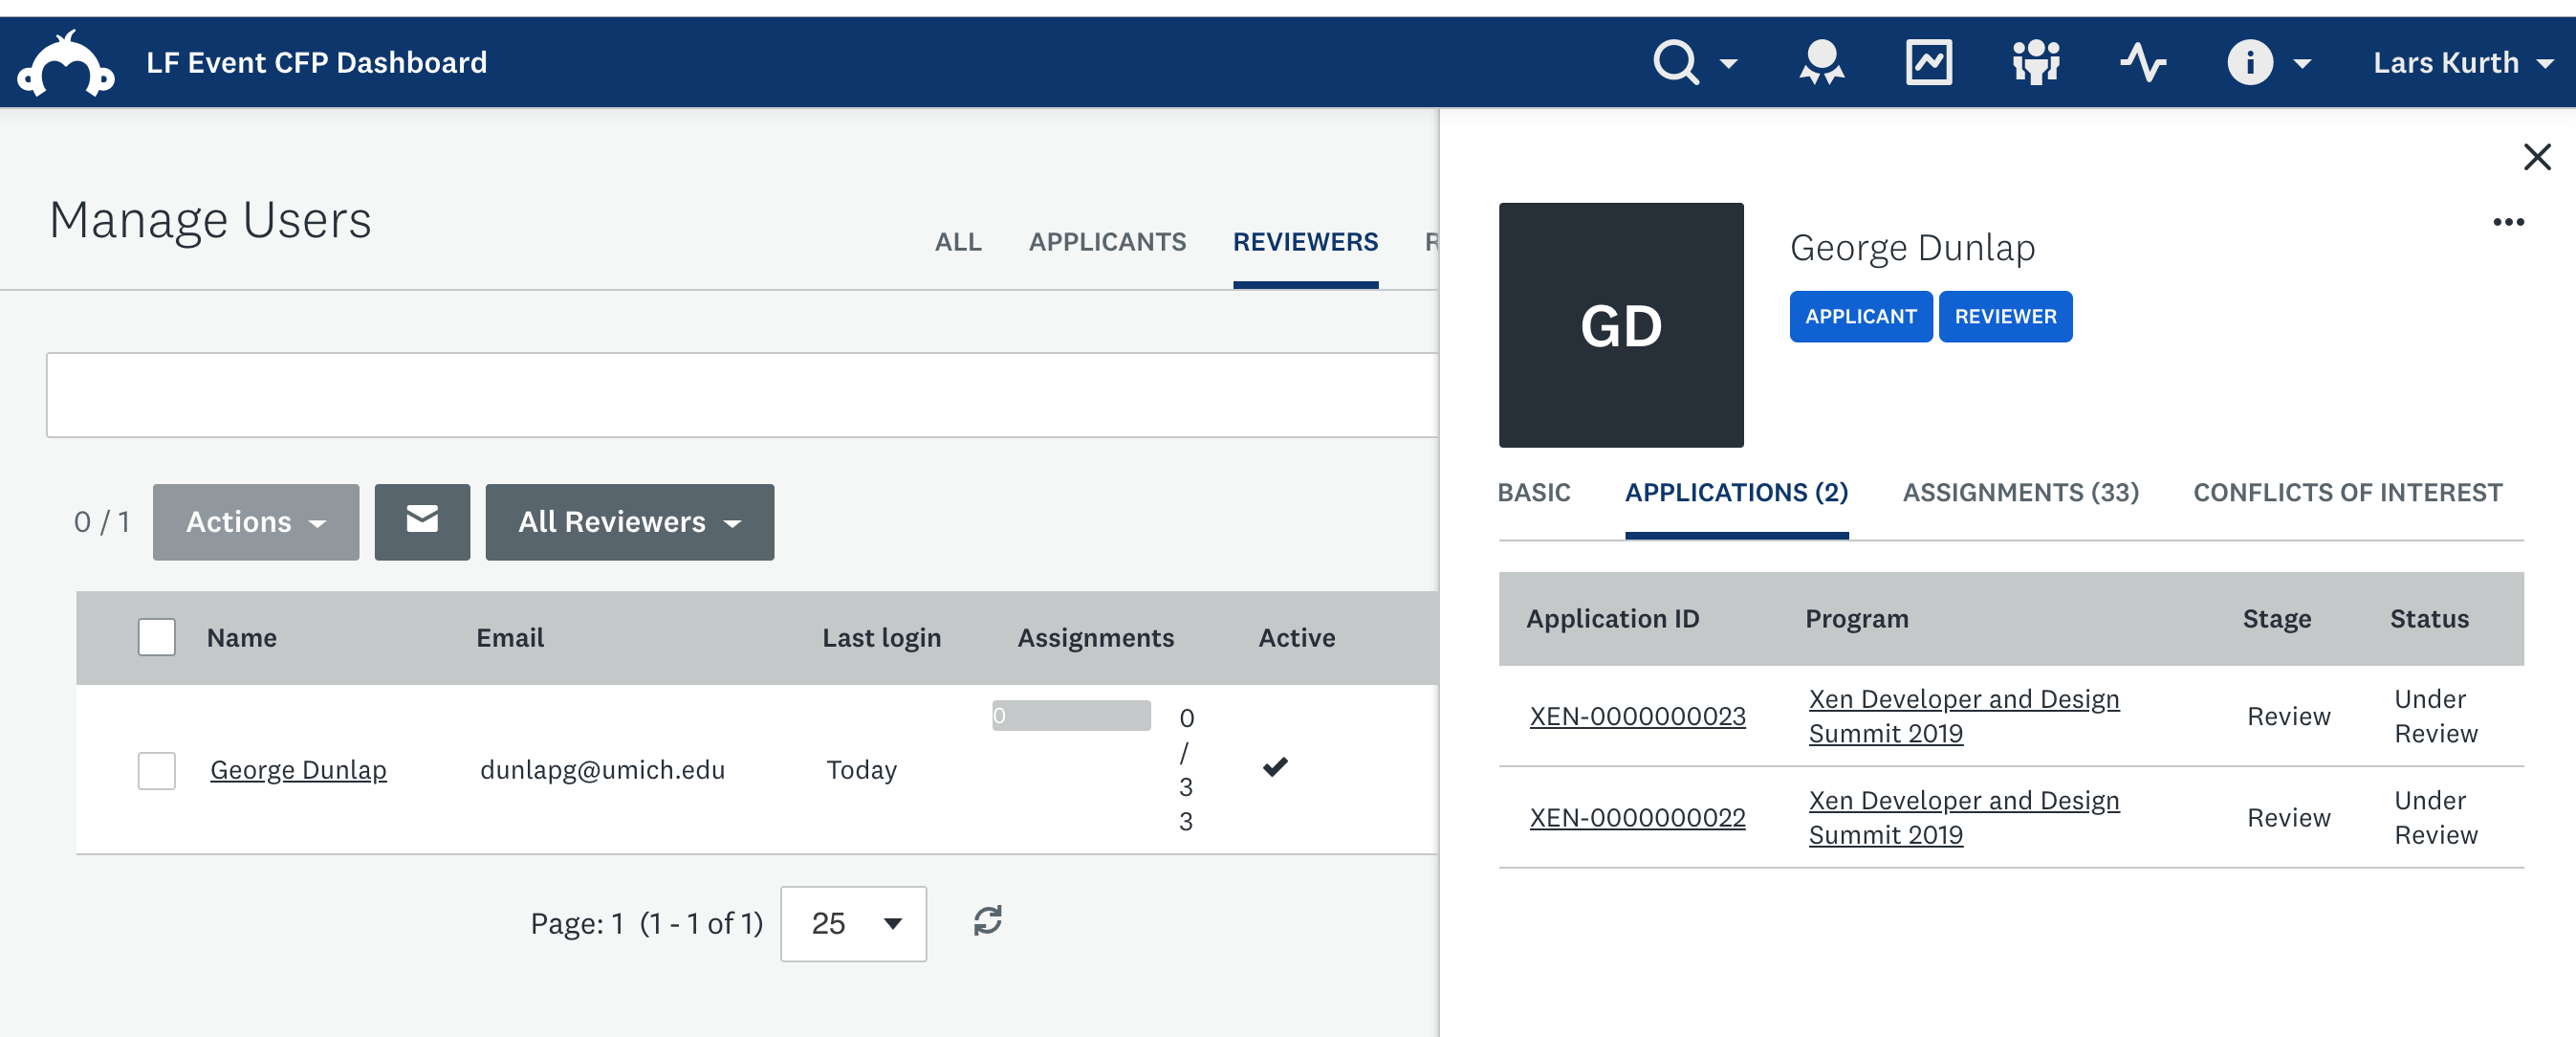Select the APPLICATIONS (2) tab
Screen dimensions: 2576x1037
click(1736, 492)
